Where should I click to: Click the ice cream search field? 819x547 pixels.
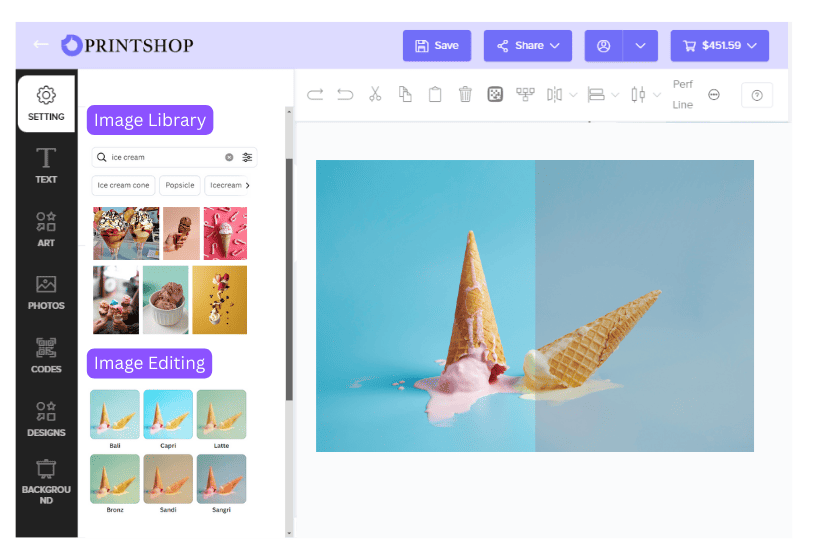click(x=174, y=157)
